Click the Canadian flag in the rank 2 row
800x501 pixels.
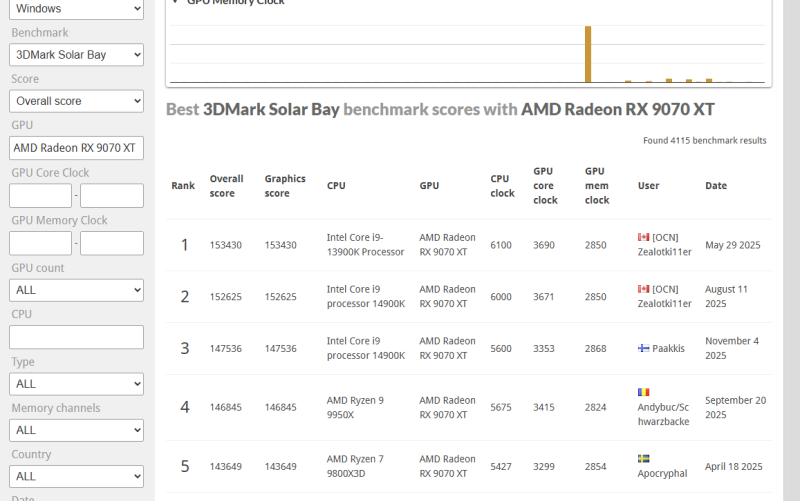643,289
